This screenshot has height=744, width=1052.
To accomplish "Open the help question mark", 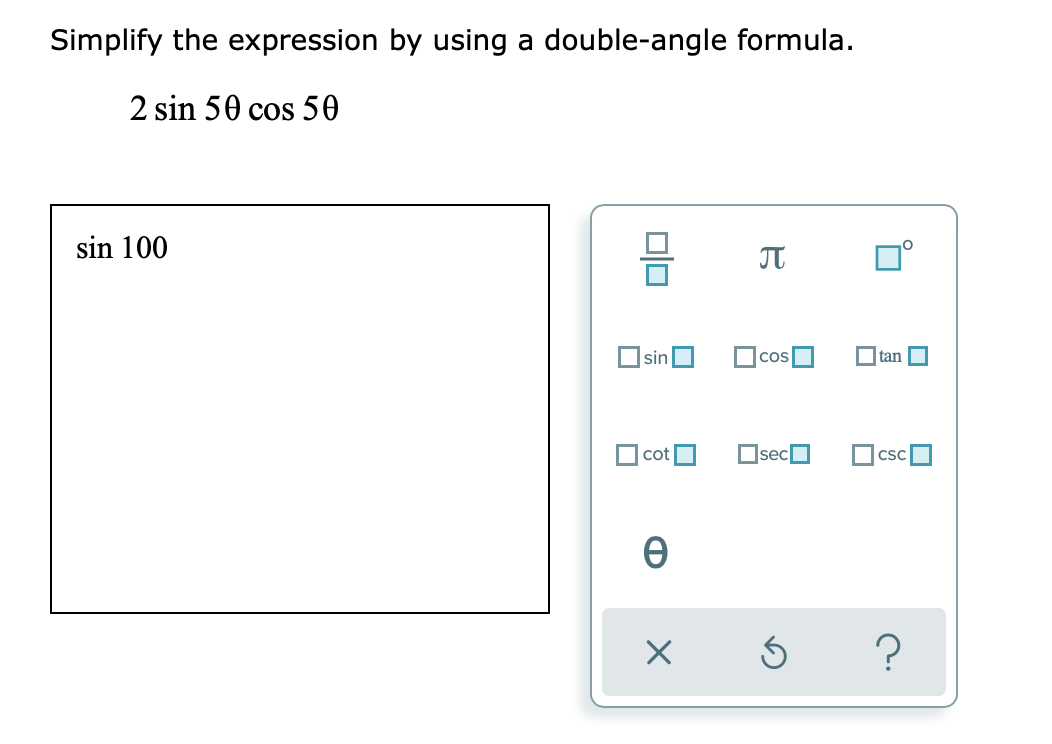I will [x=889, y=652].
